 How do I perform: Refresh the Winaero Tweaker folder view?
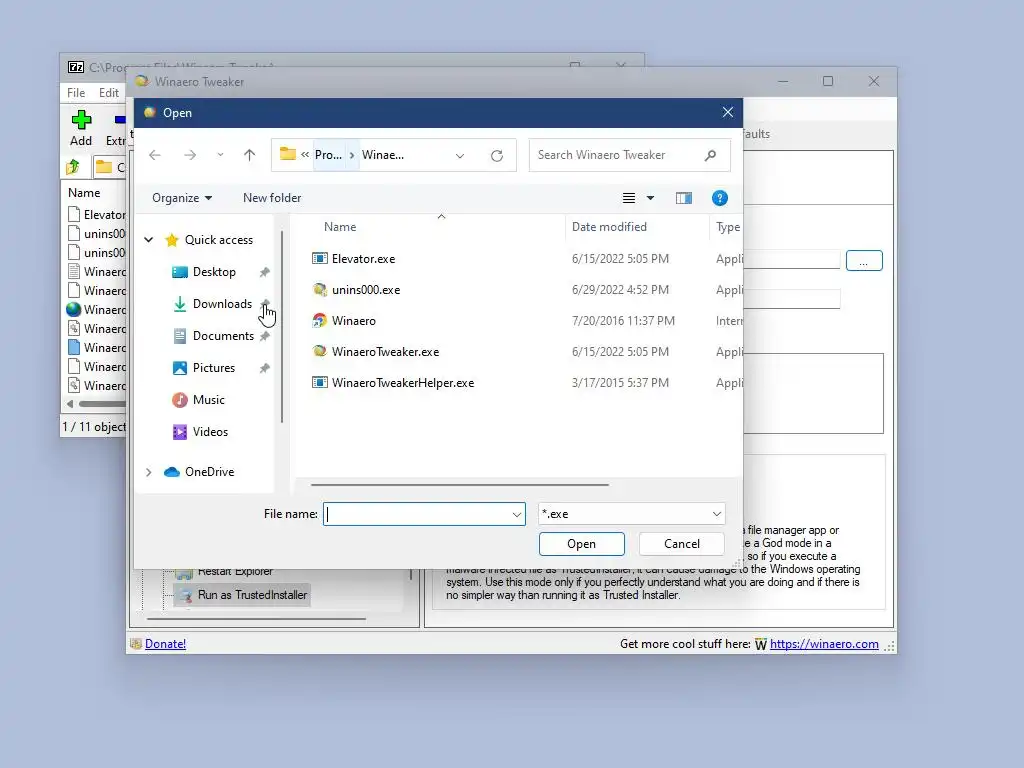coord(497,155)
